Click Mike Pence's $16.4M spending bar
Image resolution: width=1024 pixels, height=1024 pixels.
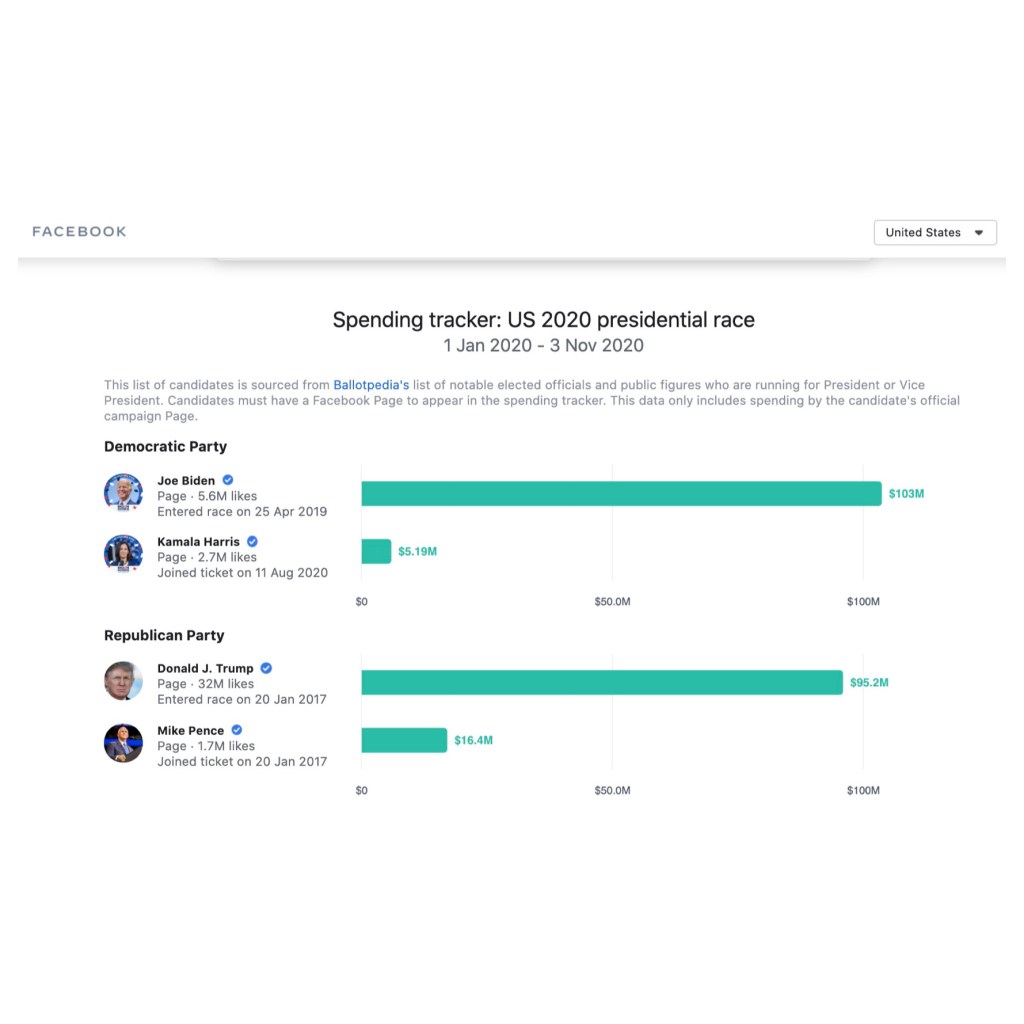click(x=404, y=741)
